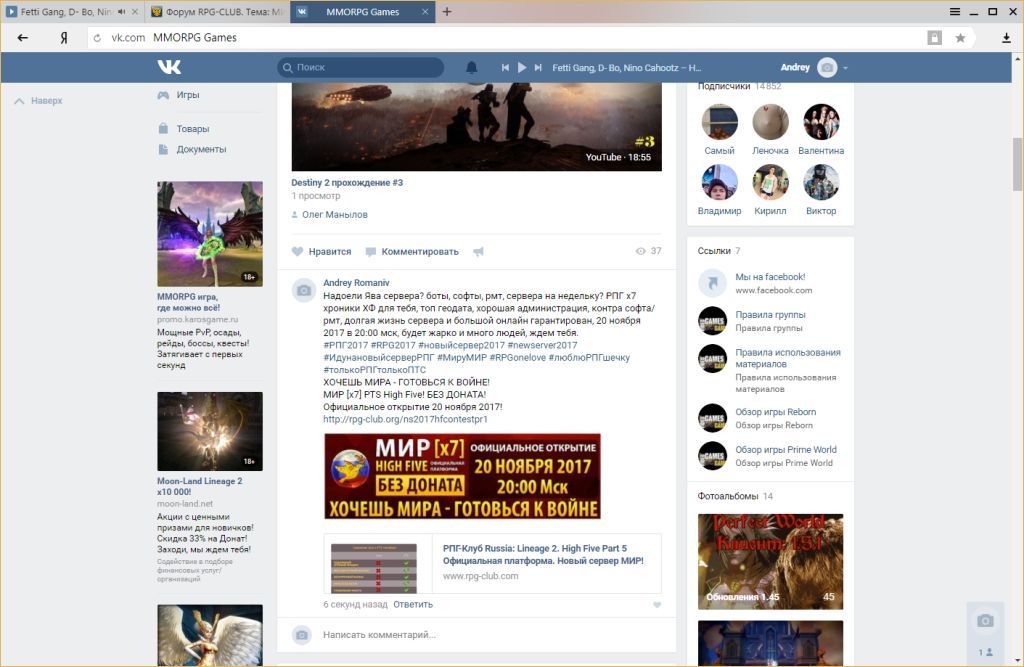Open Правила группы link

770,315
